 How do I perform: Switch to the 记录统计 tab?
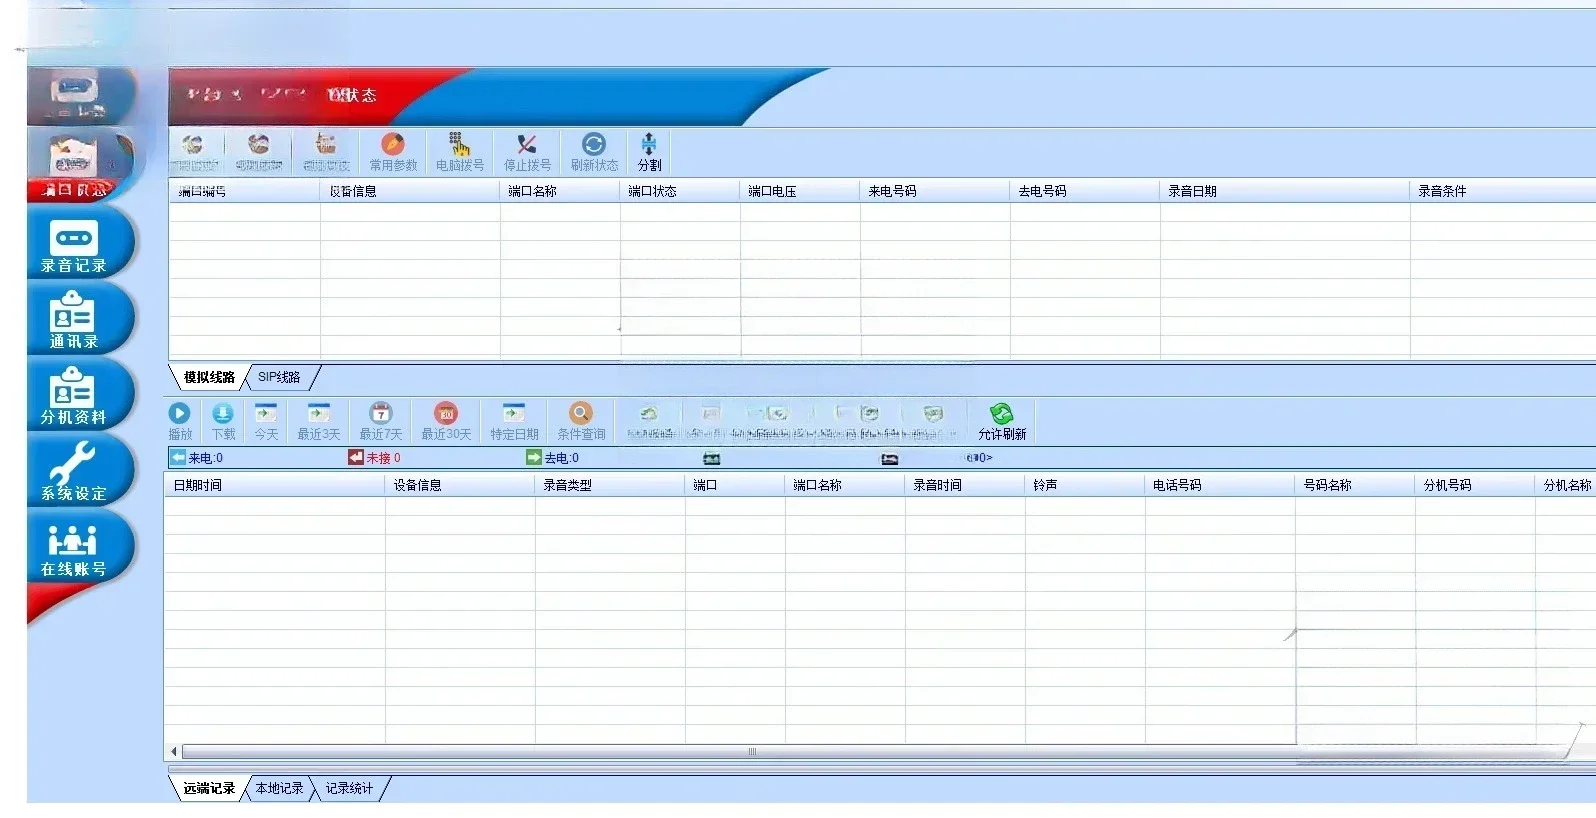point(349,788)
